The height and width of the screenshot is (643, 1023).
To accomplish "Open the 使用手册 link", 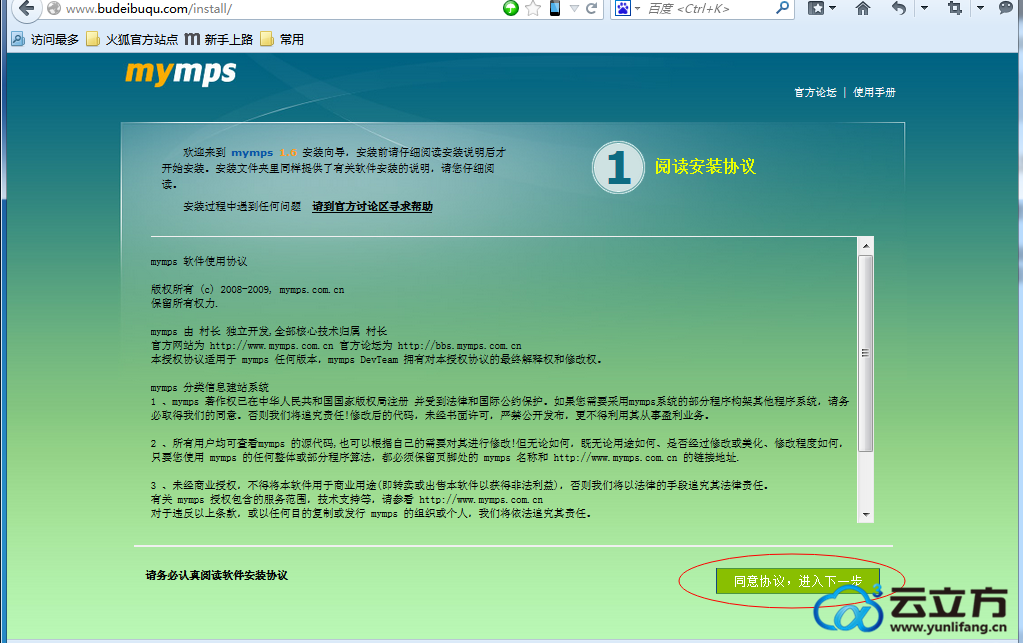I will [x=874, y=93].
